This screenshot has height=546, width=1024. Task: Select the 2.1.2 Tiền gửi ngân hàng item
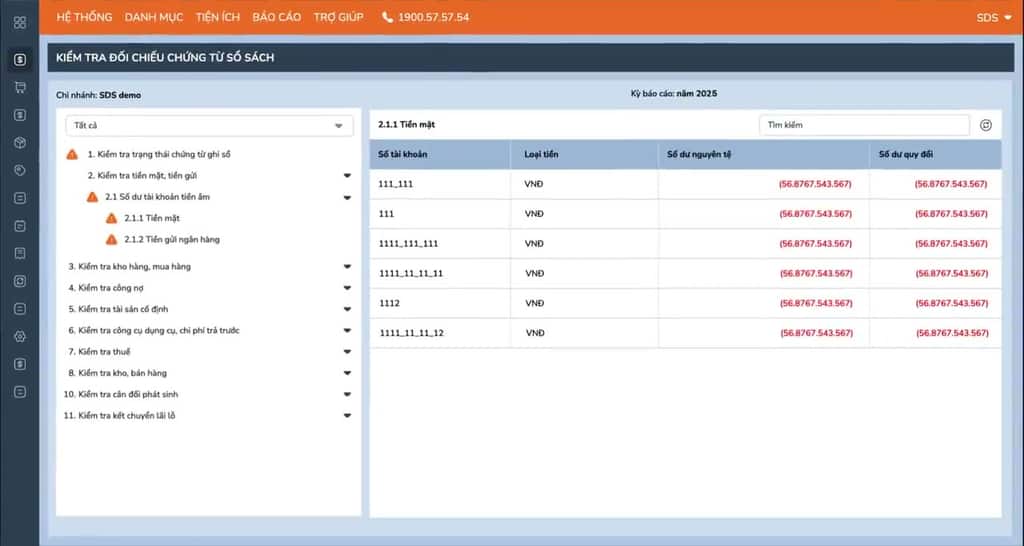(172, 240)
